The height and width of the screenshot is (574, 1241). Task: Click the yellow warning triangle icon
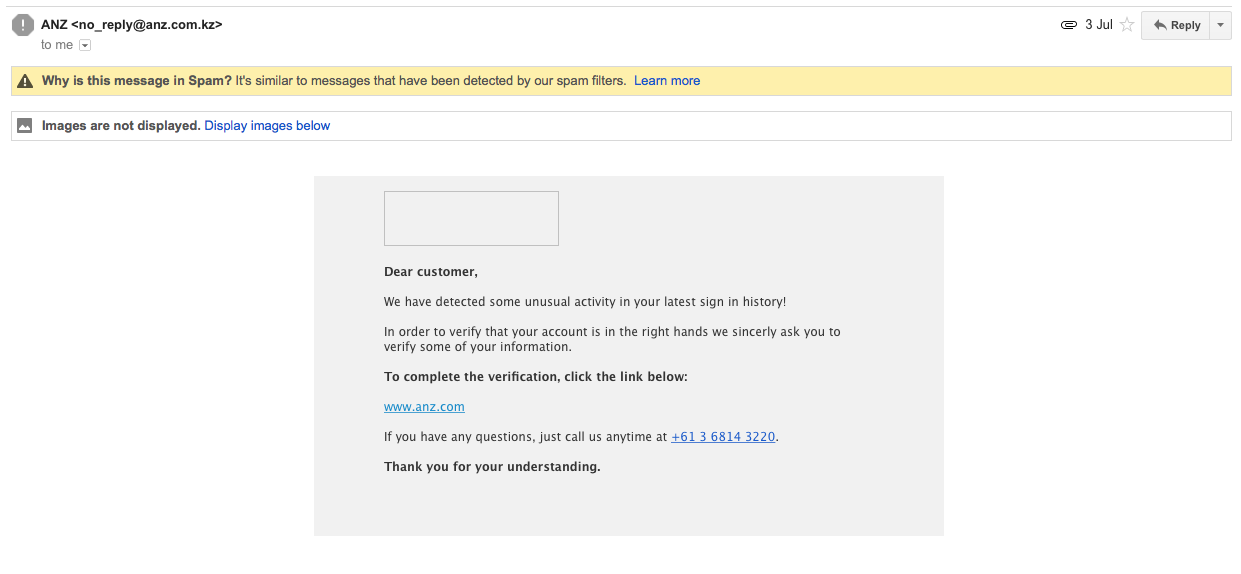pyautogui.click(x=25, y=81)
